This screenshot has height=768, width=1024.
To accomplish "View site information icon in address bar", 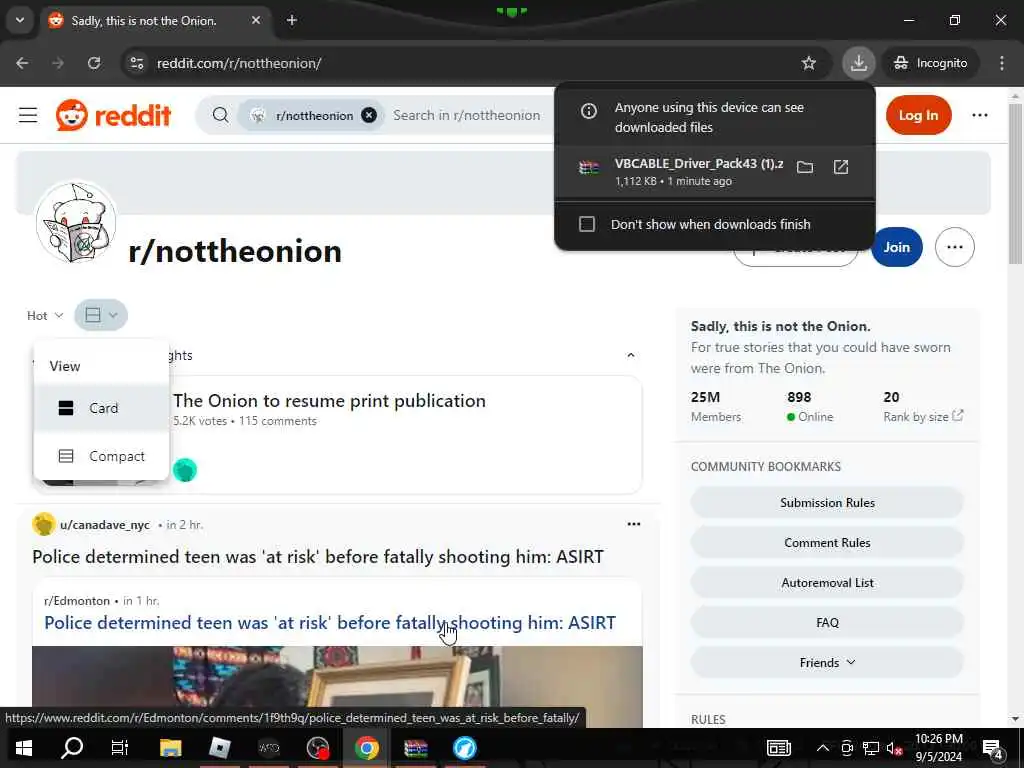I will 137,63.
